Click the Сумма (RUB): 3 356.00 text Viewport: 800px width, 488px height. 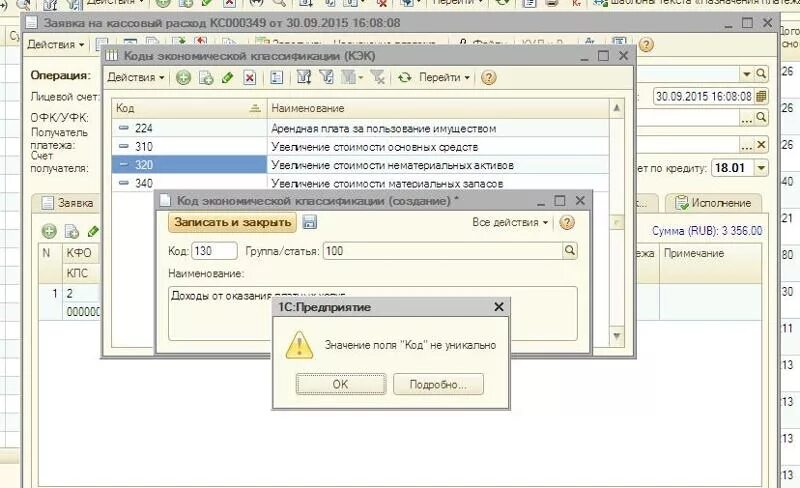(707, 231)
